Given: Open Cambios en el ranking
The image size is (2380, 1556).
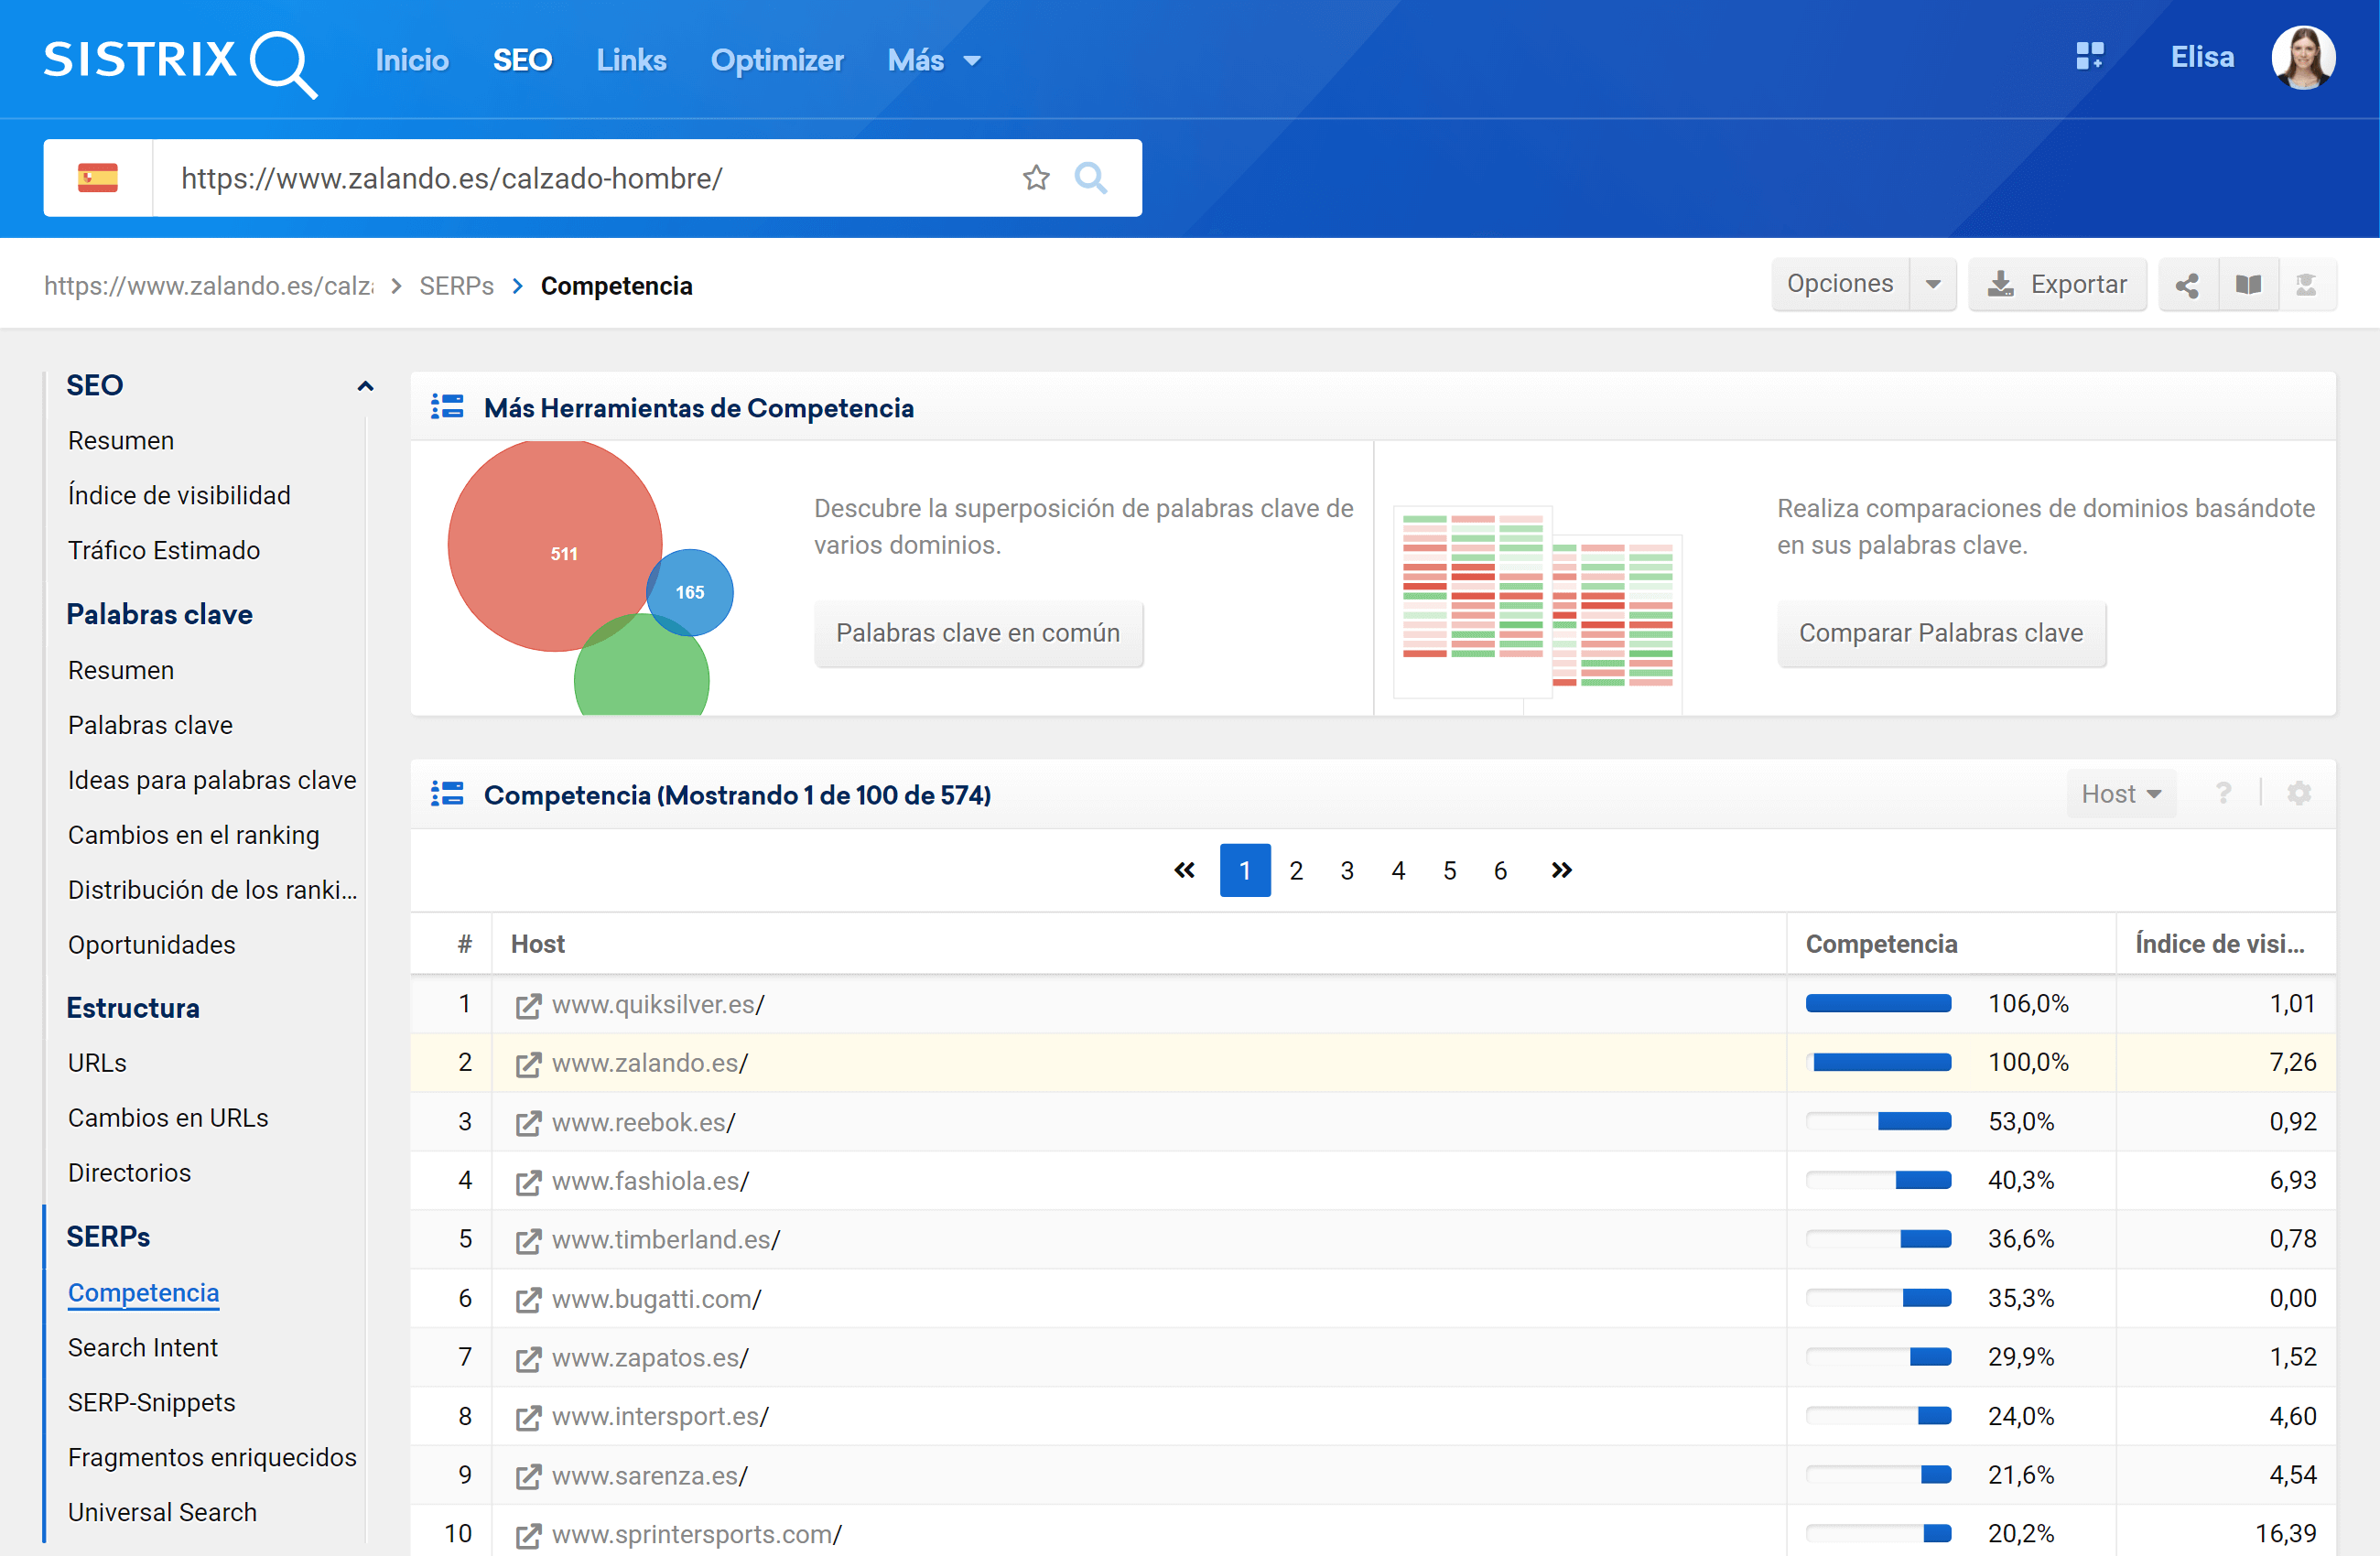Looking at the screenshot, I should click(x=194, y=835).
